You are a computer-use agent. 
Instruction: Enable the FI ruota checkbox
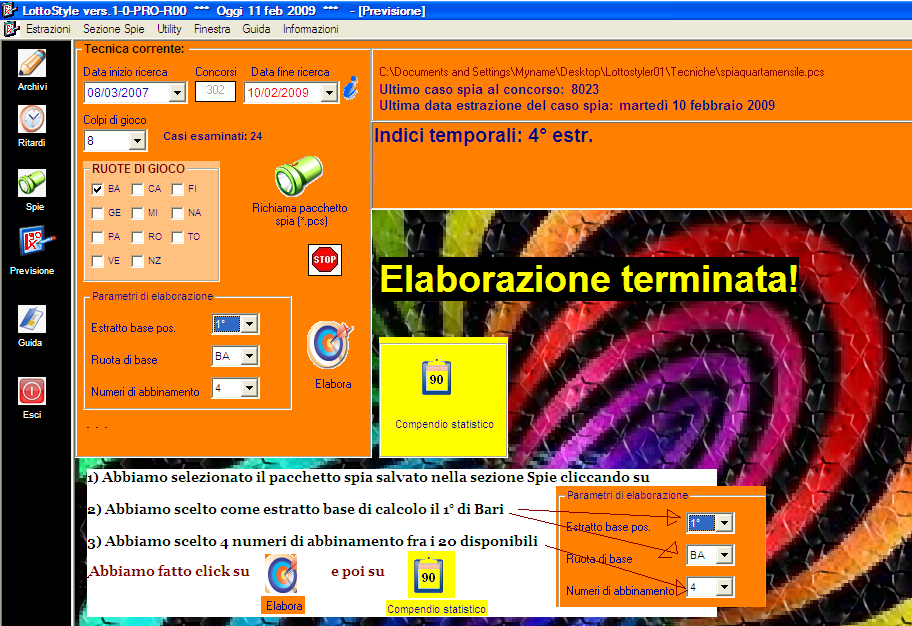(177, 189)
